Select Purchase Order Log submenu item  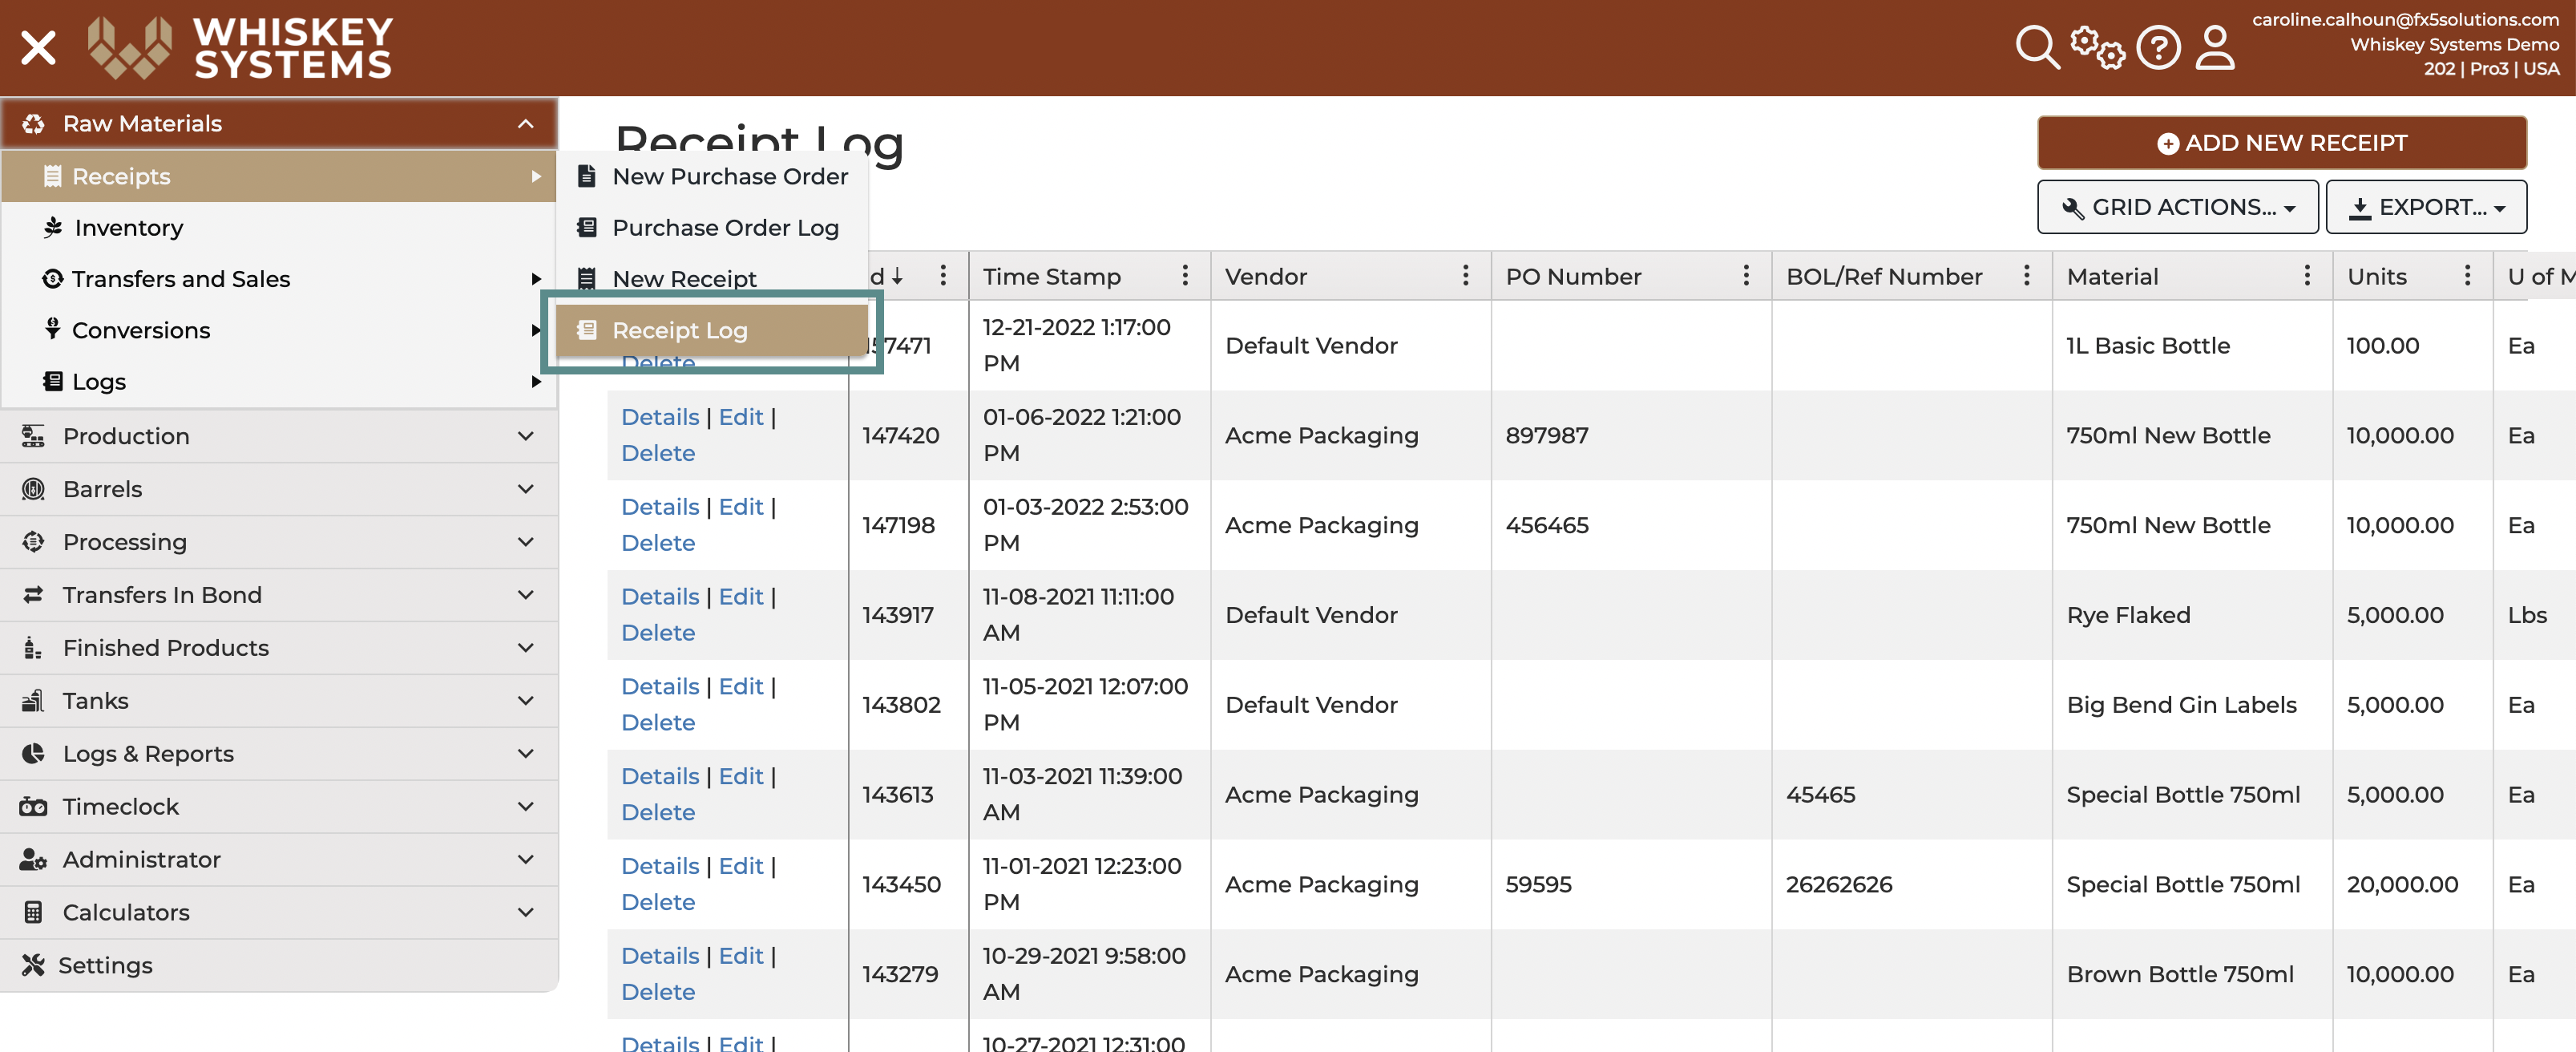pyautogui.click(x=713, y=228)
